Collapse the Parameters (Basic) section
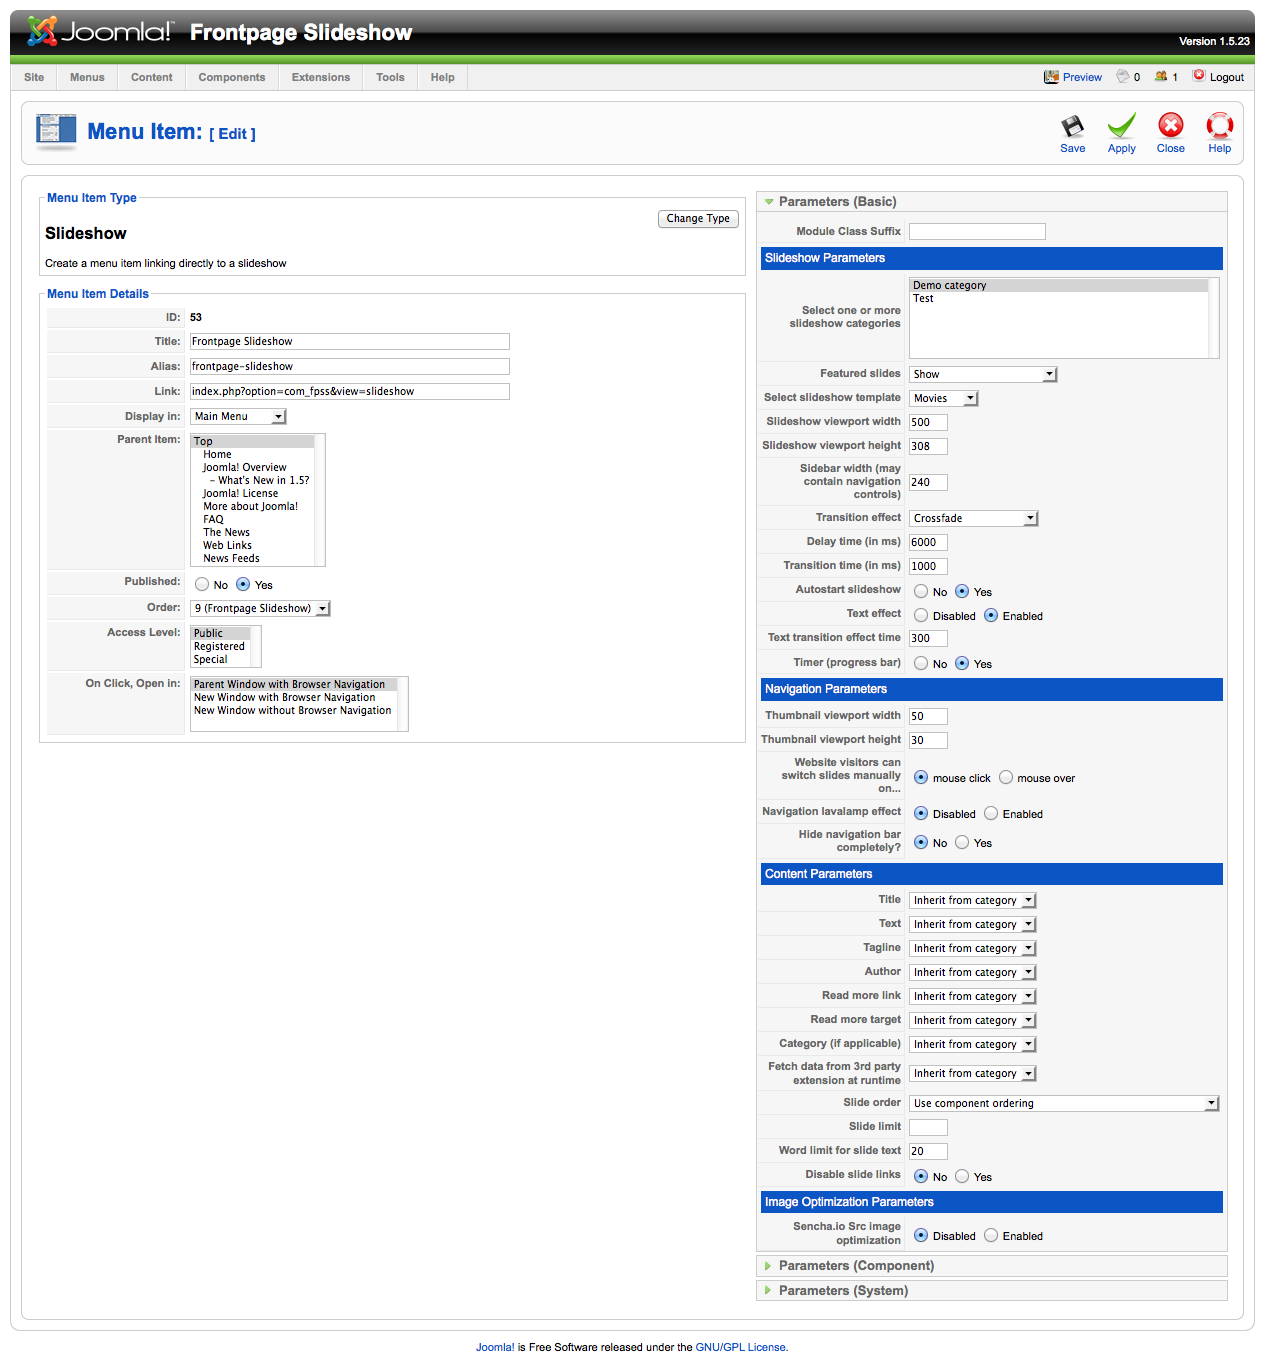 pyautogui.click(x=992, y=202)
